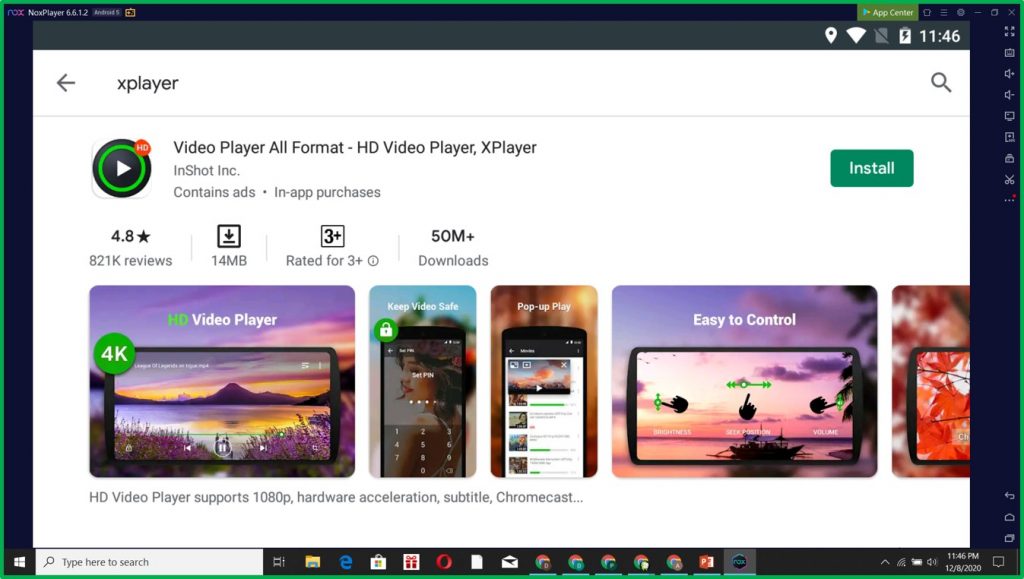Decrease the Nox emulator volume
Viewport: 1024px width, 579px height.
[x=1010, y=95]
